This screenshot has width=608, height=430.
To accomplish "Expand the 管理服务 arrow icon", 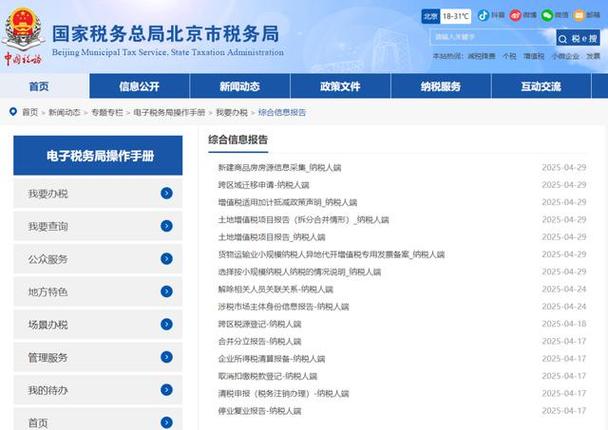I will pos(167,357).
